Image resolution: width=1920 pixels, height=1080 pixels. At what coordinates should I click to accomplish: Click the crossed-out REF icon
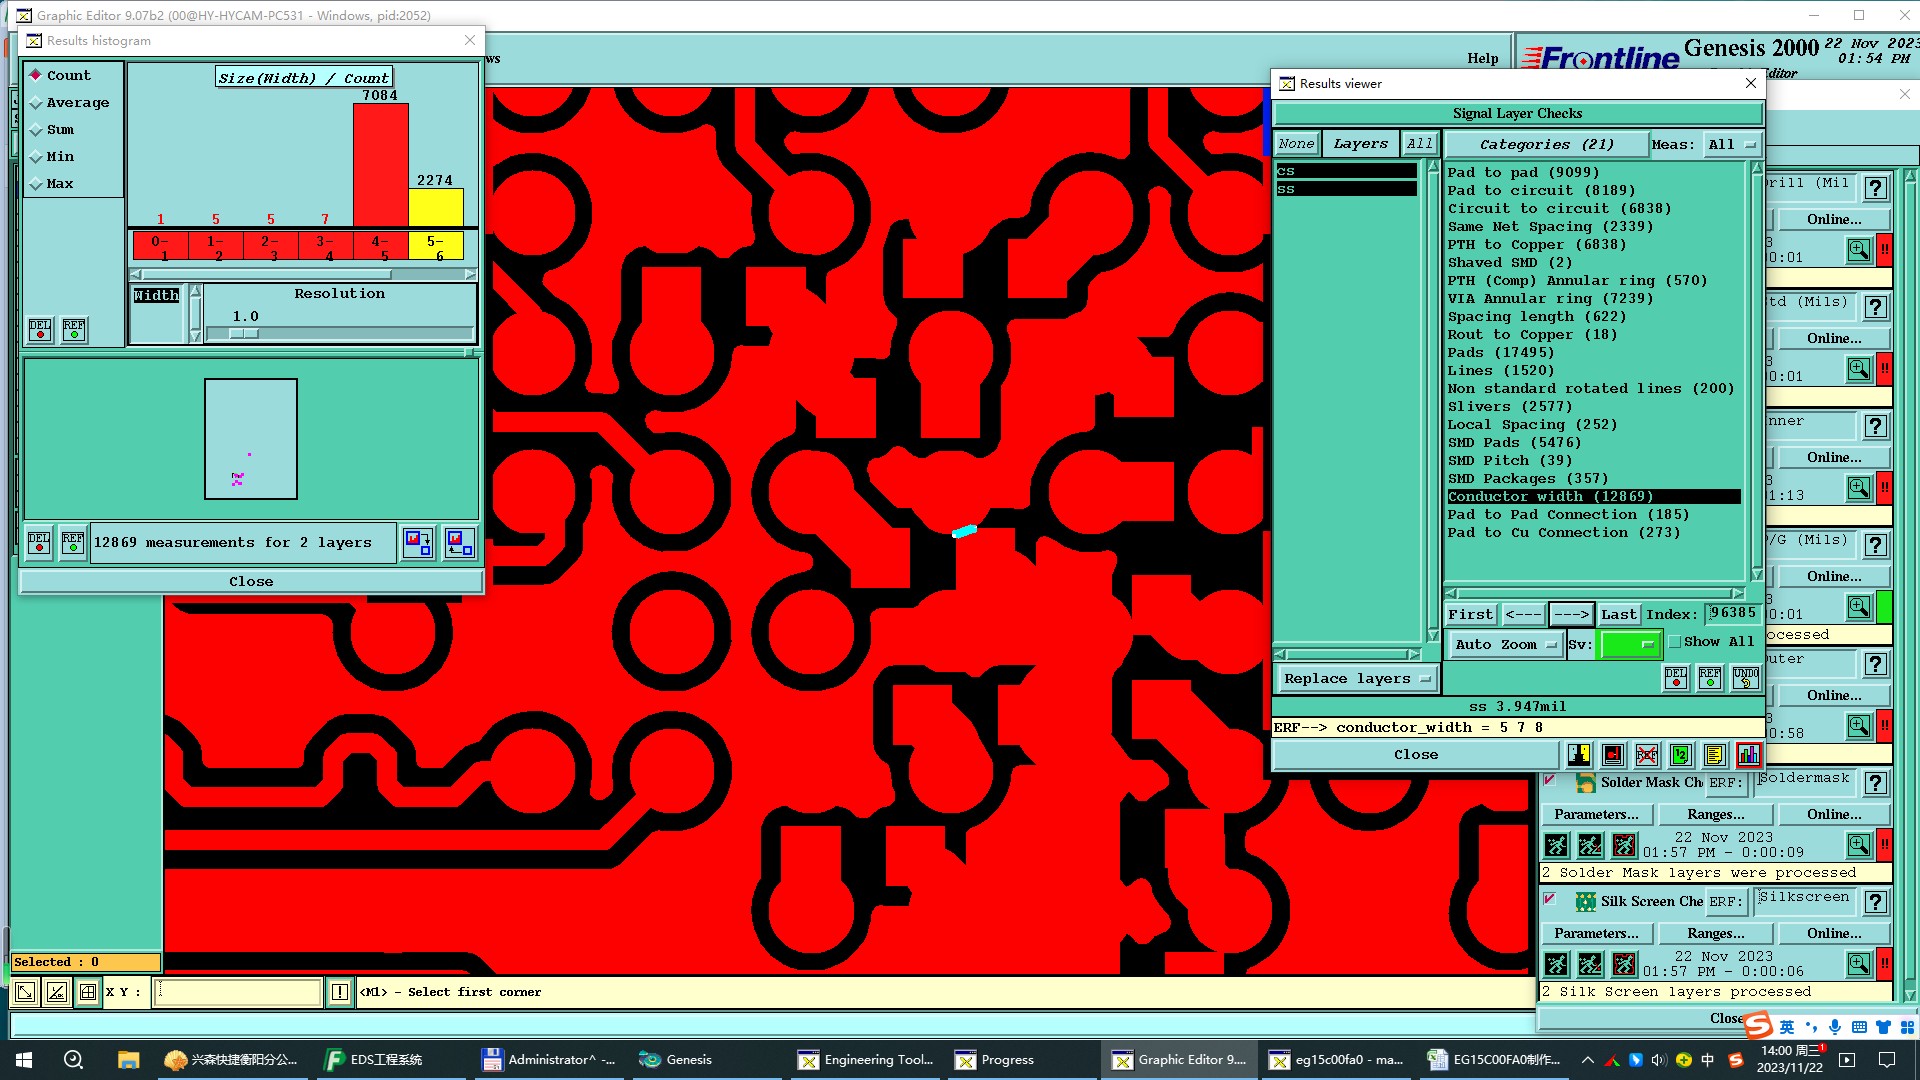1647,755
